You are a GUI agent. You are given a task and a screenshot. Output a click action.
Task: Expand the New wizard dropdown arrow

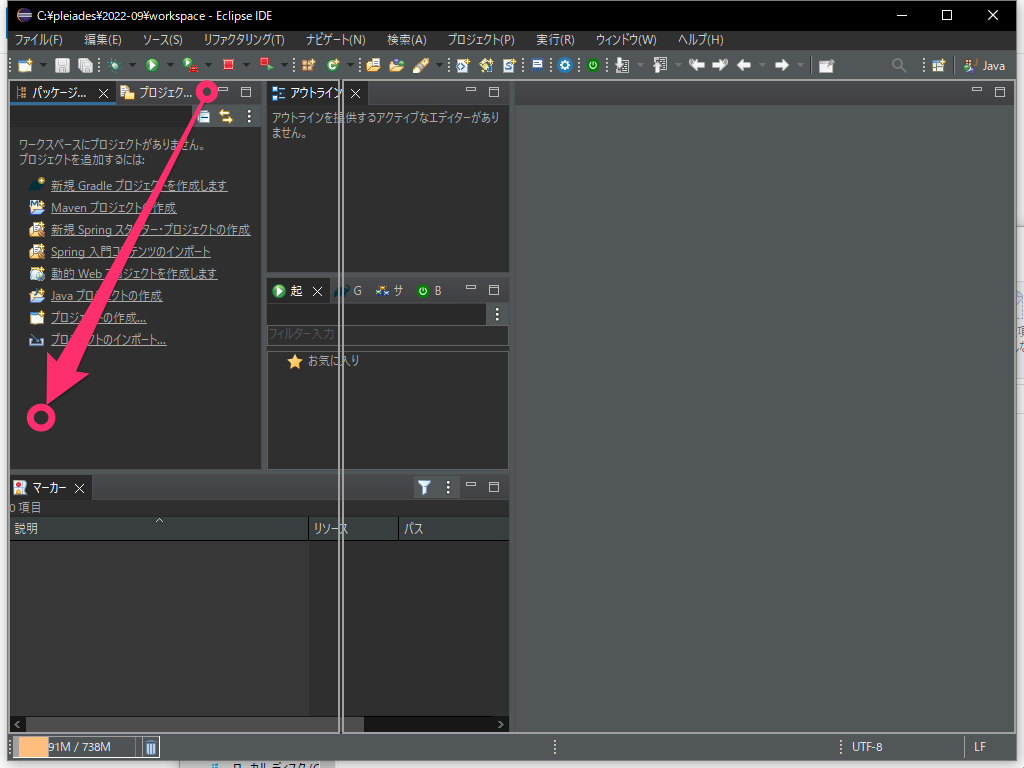coord(43,65)
